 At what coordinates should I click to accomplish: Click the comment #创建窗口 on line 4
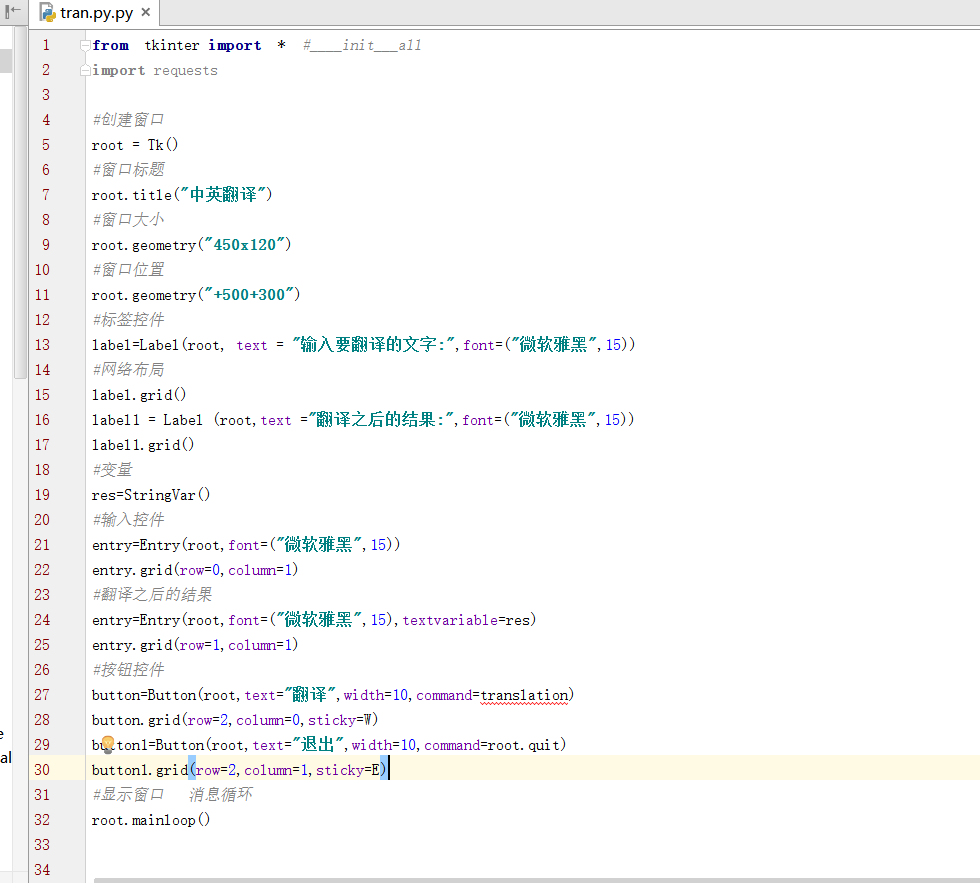(128, 119)
